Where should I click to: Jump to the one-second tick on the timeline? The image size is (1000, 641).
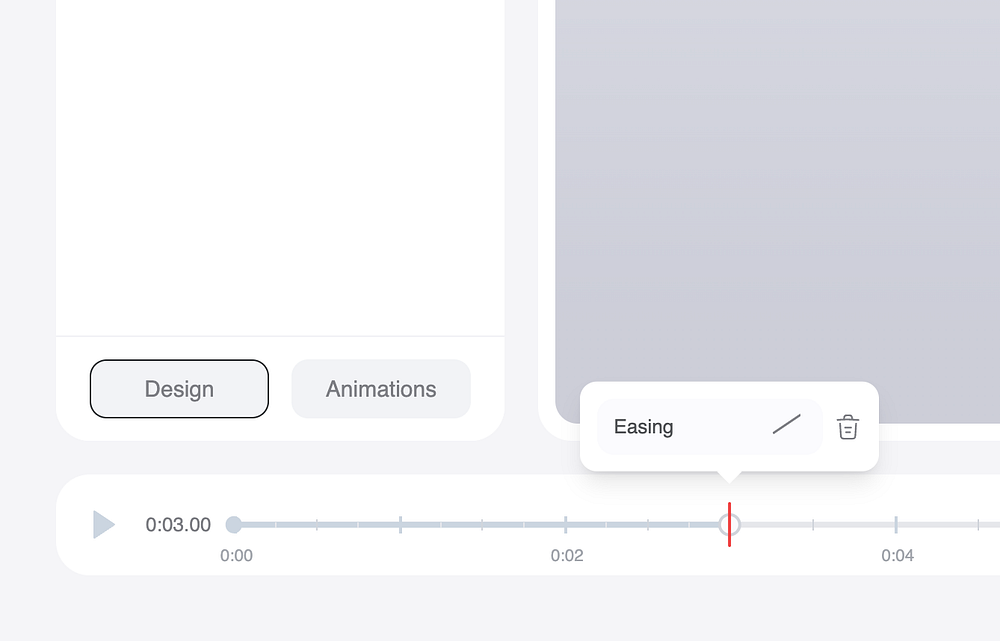coord(400,524)
